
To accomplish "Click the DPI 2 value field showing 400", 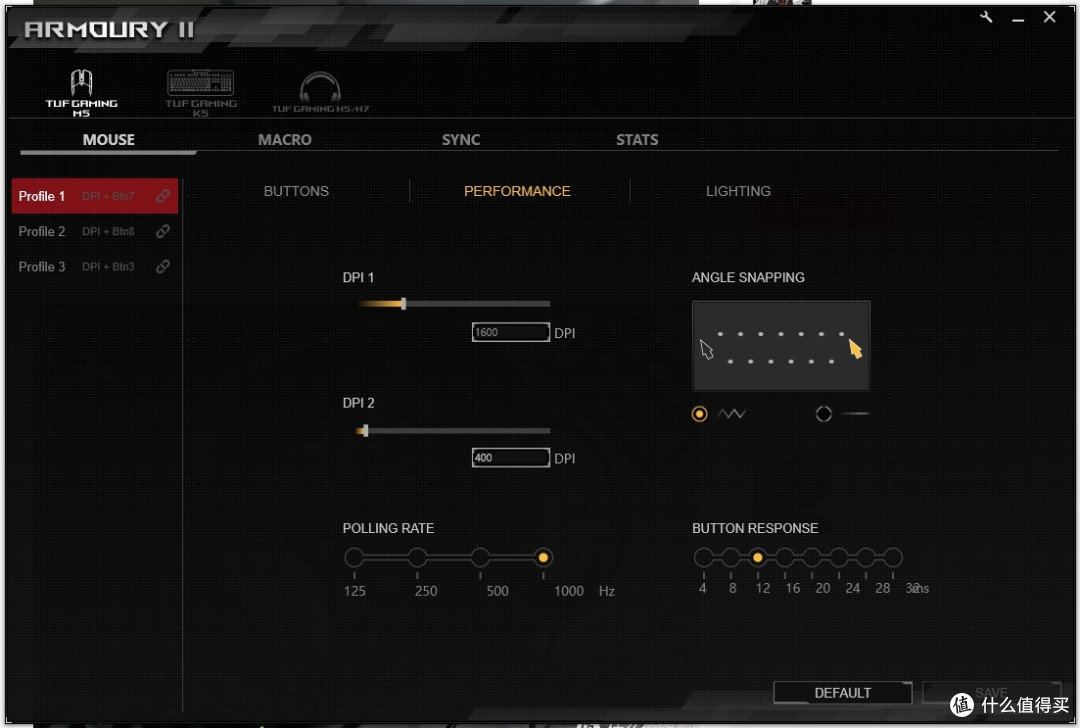I will click(x=510, y=458).
